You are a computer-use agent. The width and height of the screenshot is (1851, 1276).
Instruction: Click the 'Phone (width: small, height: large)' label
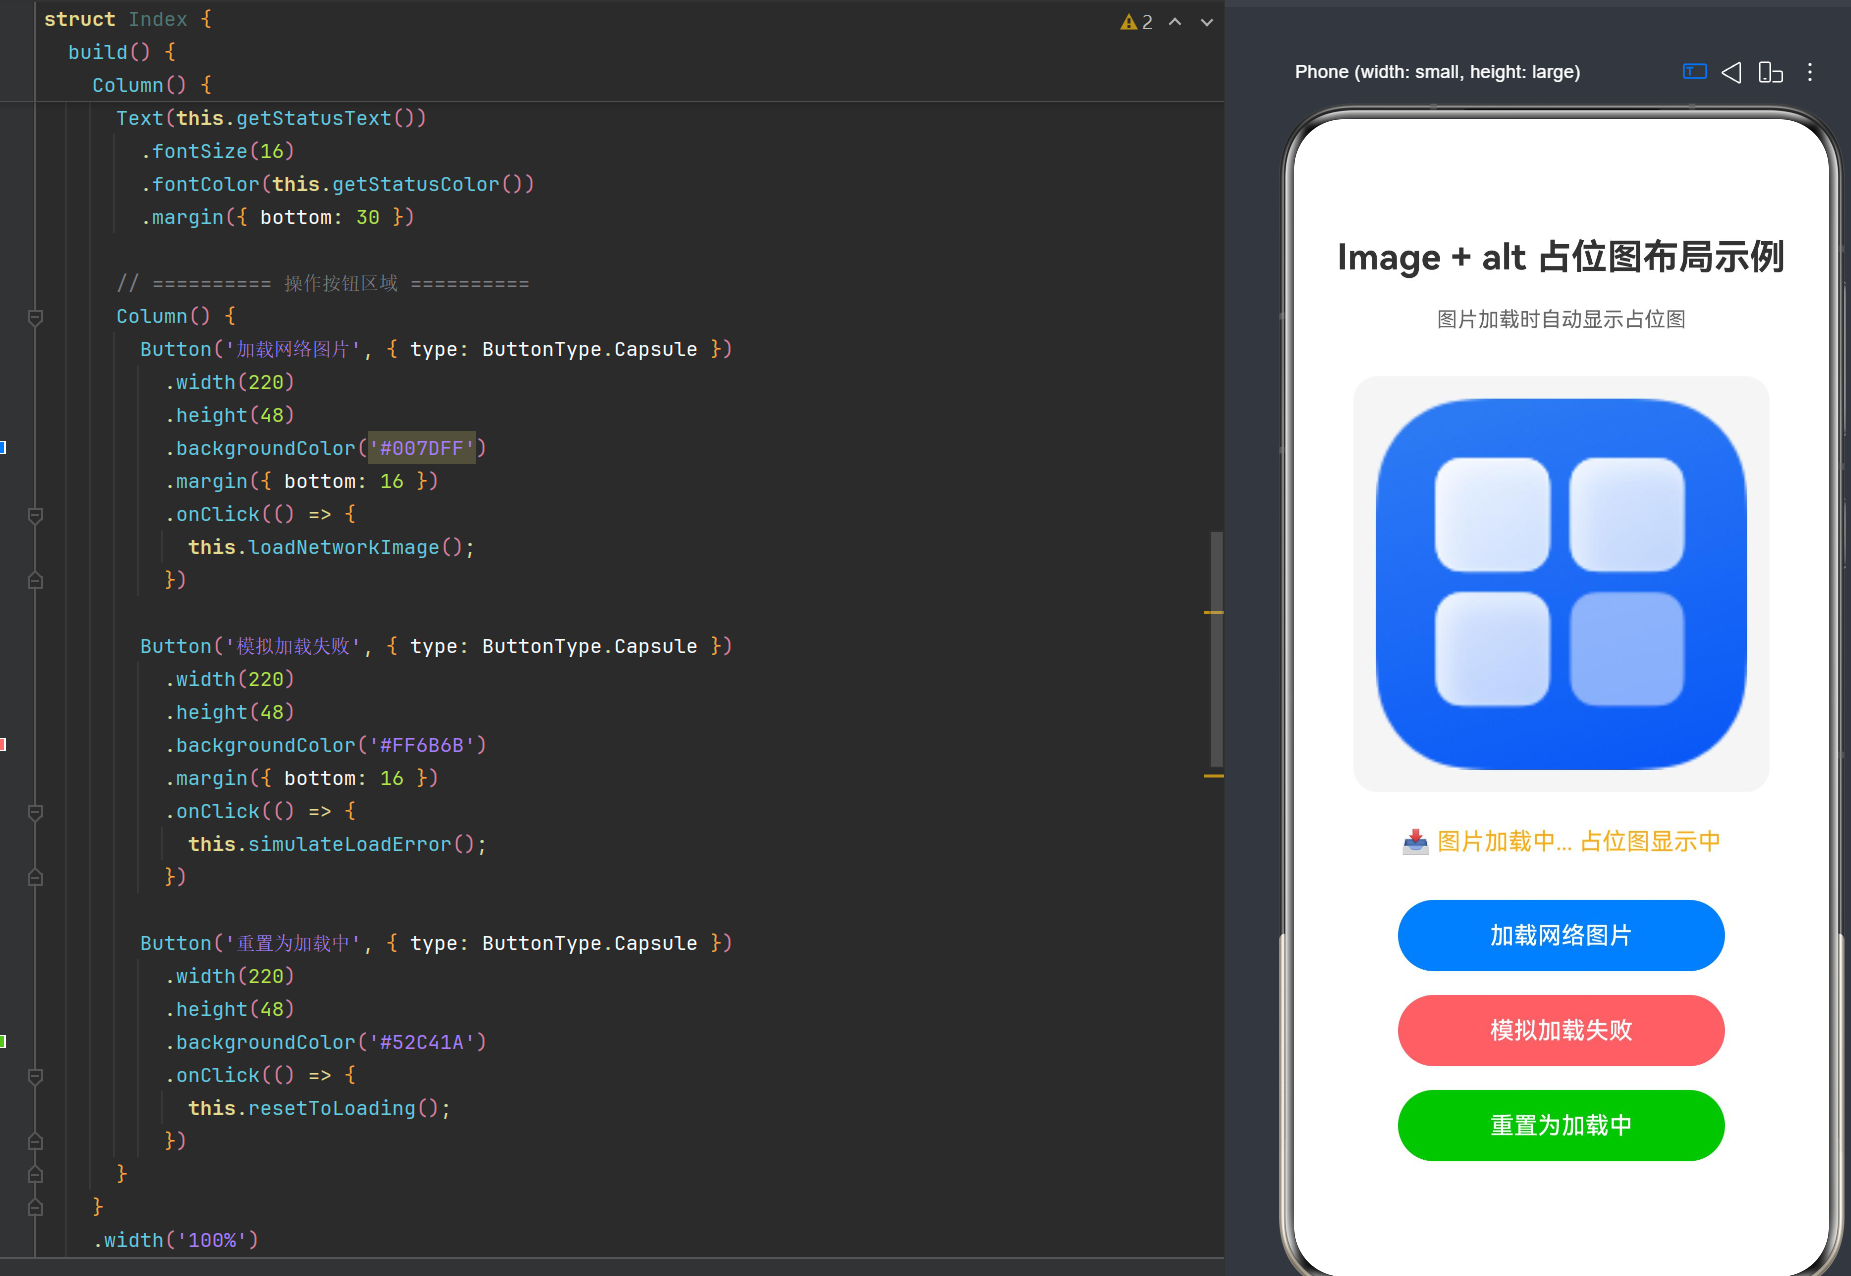(1437, 72)
